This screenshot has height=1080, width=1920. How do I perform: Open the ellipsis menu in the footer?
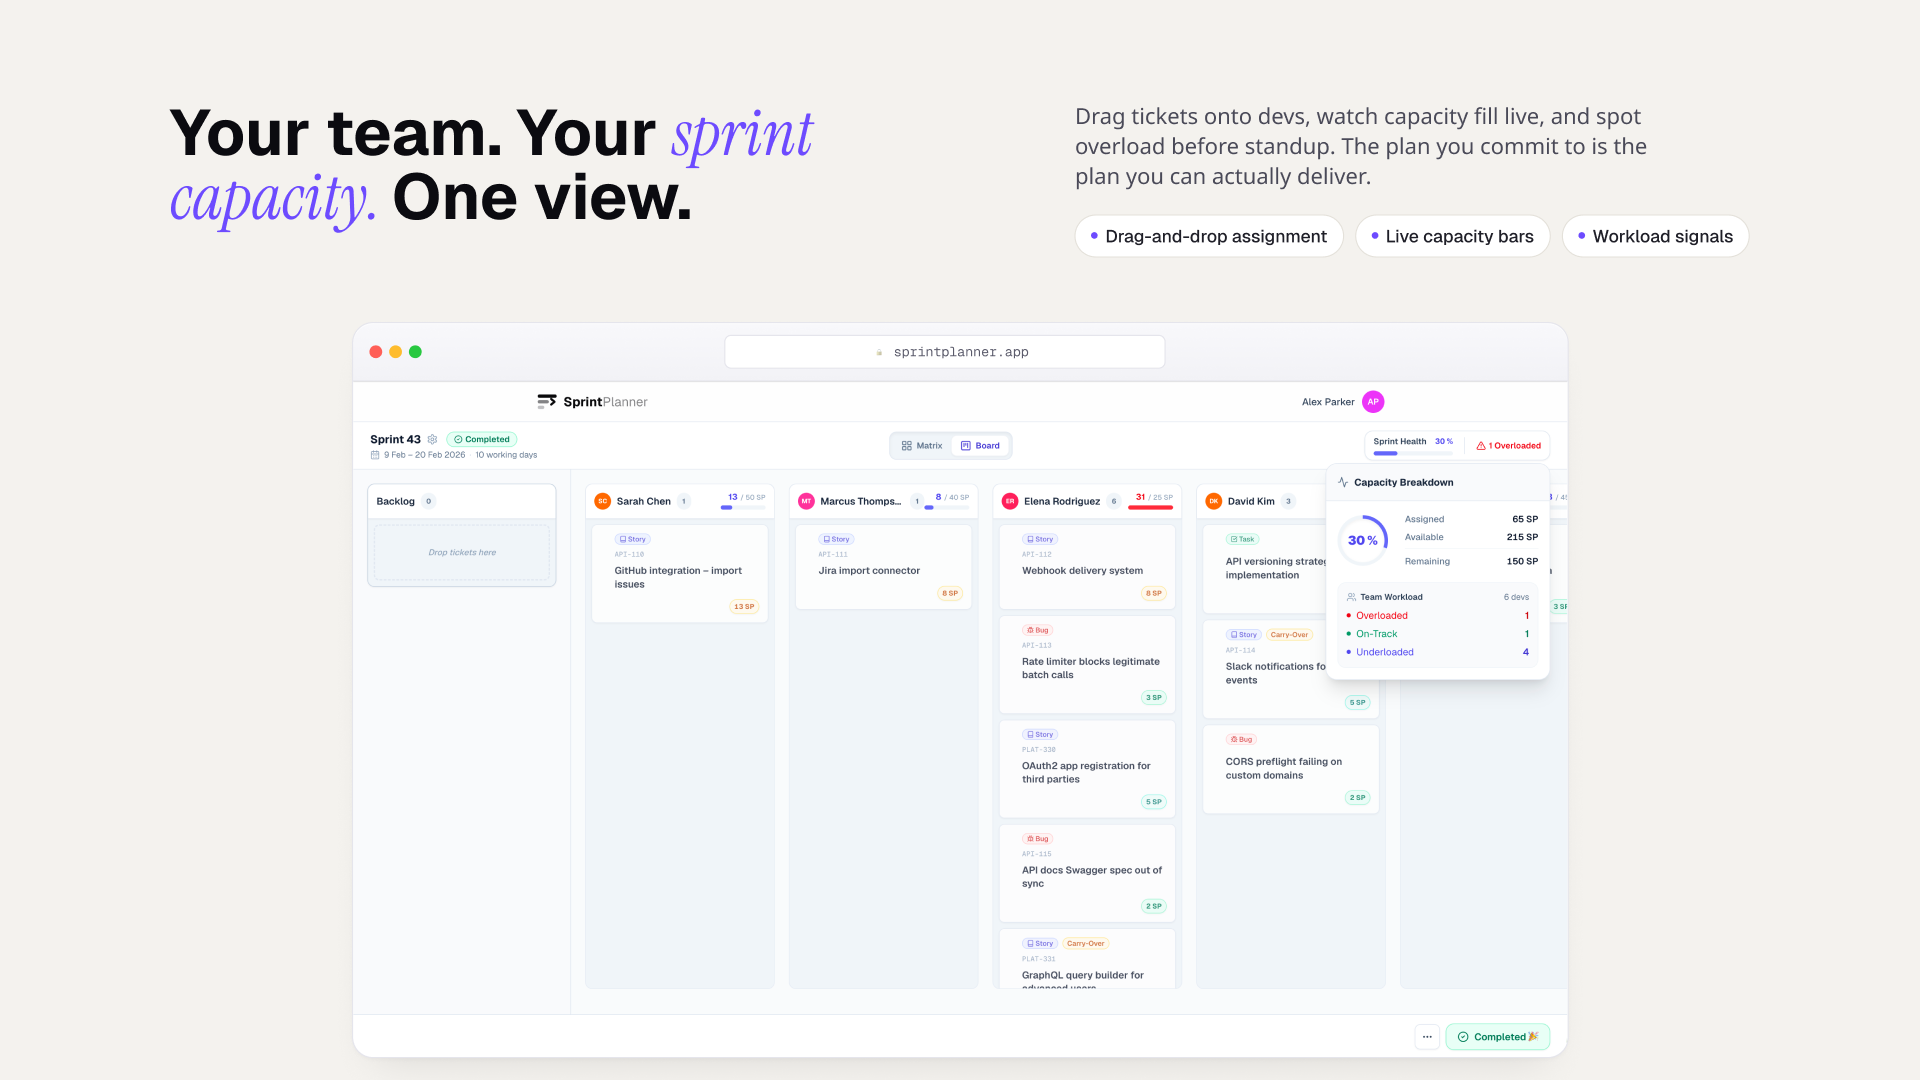[1427, 1037]
